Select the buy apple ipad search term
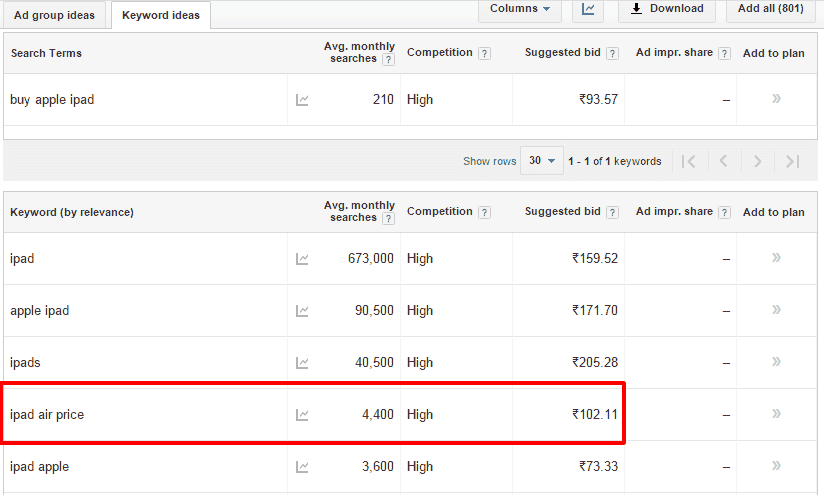 [x=52, y=100]
